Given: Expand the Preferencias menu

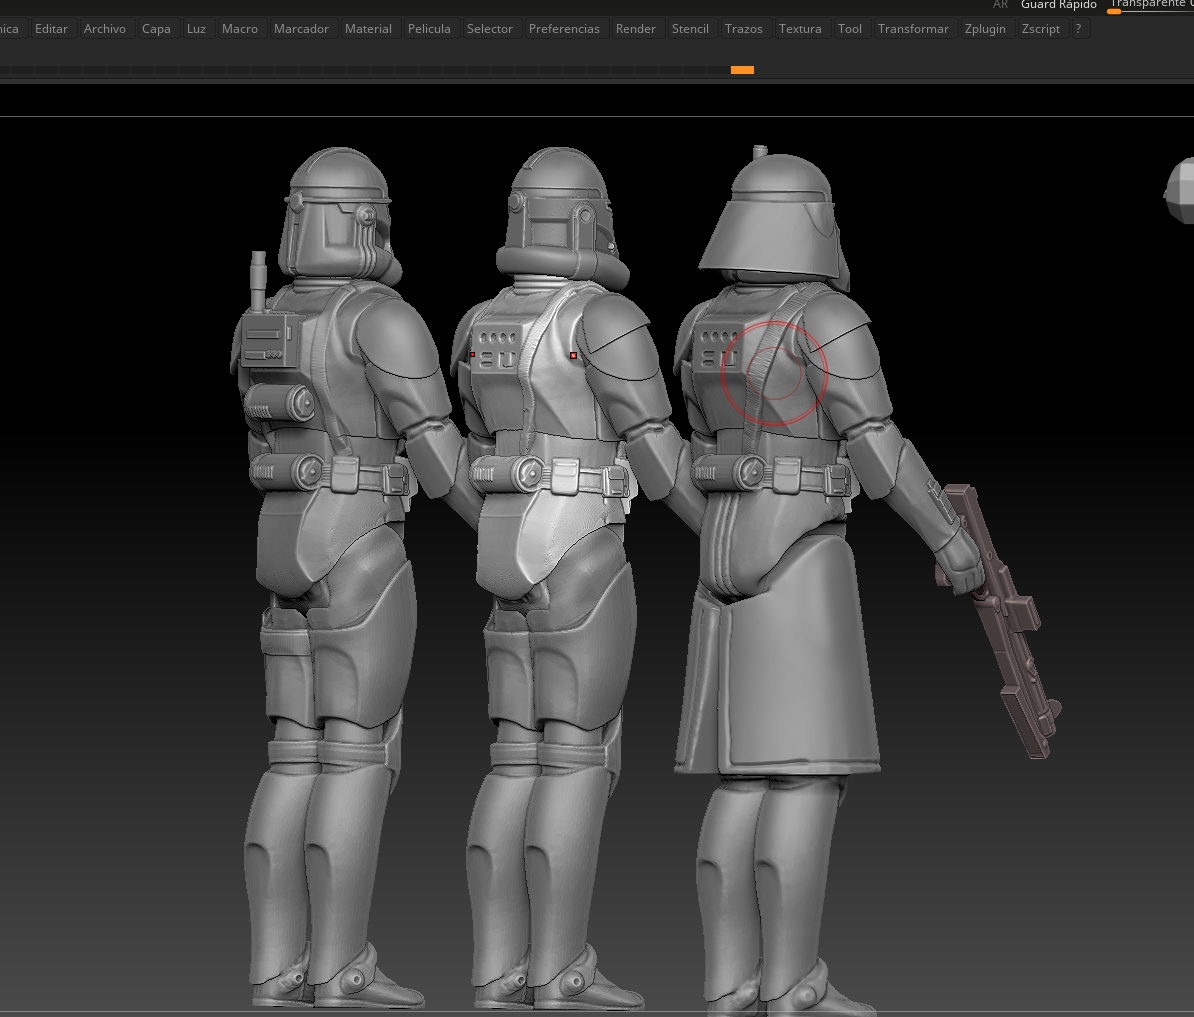Looking at the screenshot, I should point(564,29).
